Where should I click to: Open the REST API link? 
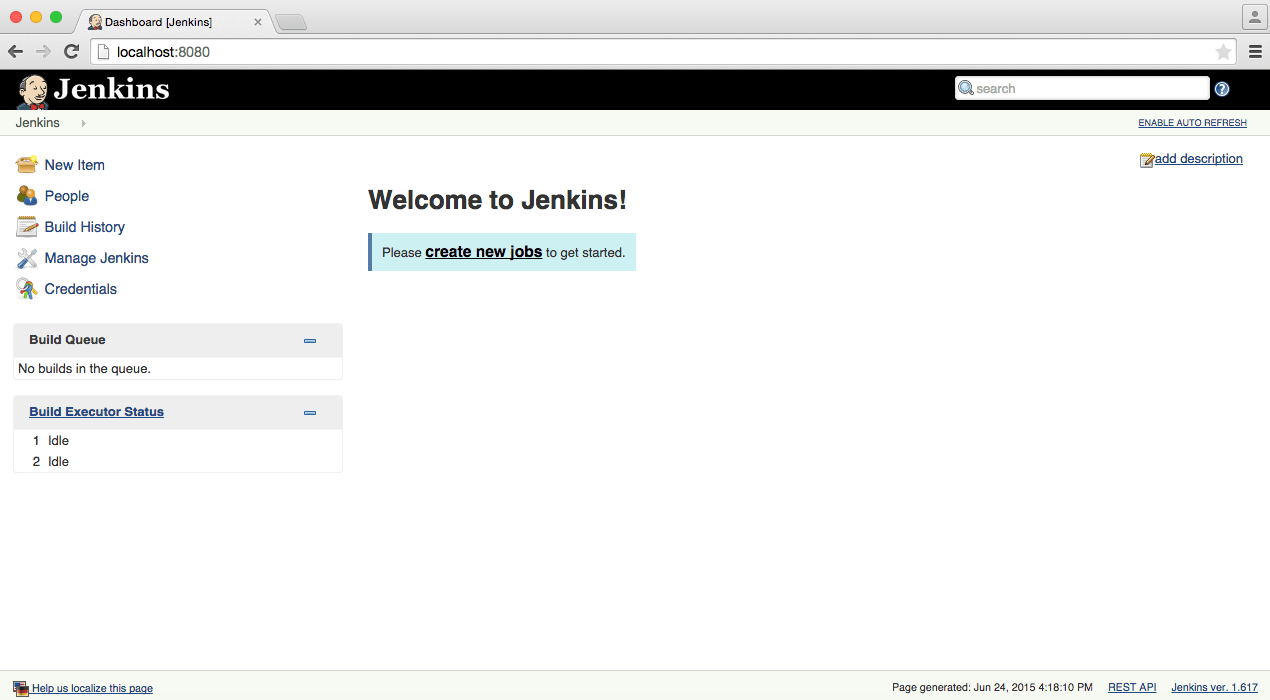(x=1131, y=688)
